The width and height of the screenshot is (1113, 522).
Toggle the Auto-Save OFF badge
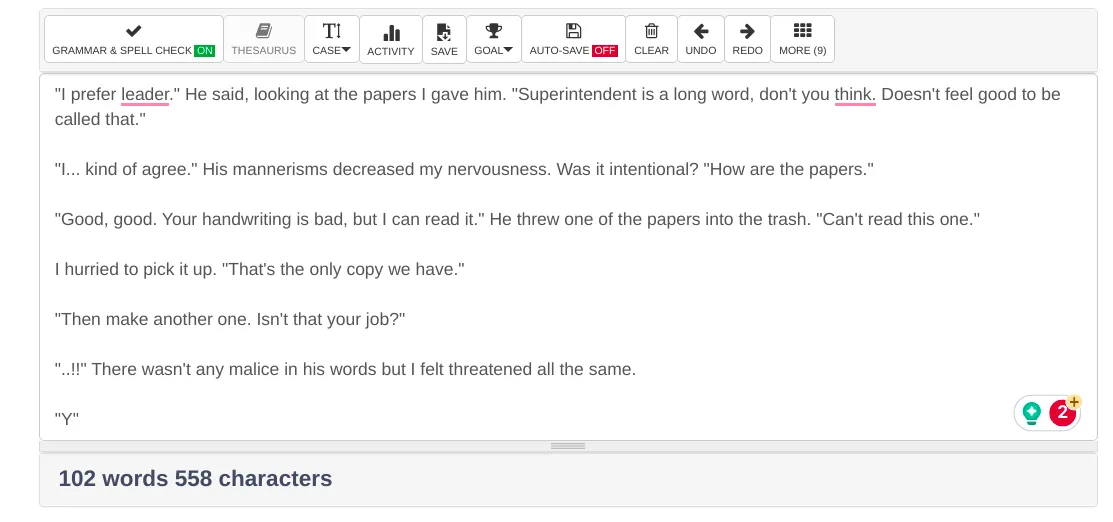tap(605, 51)
